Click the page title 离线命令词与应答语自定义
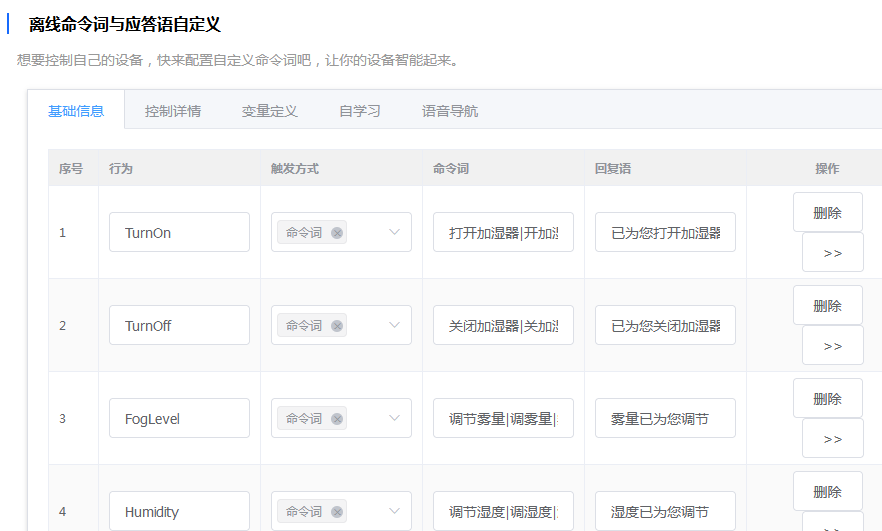Viewport: 882px width, 531px height. tap(124, 24)
